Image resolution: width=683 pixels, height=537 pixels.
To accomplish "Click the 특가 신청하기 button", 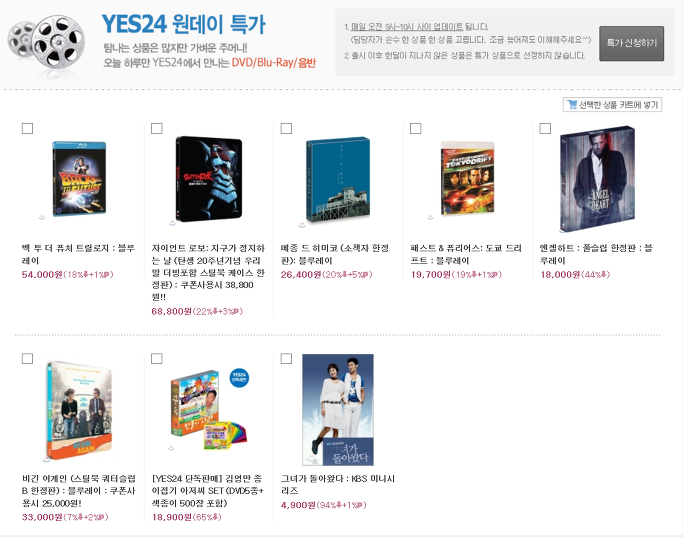I will [632, 43].
